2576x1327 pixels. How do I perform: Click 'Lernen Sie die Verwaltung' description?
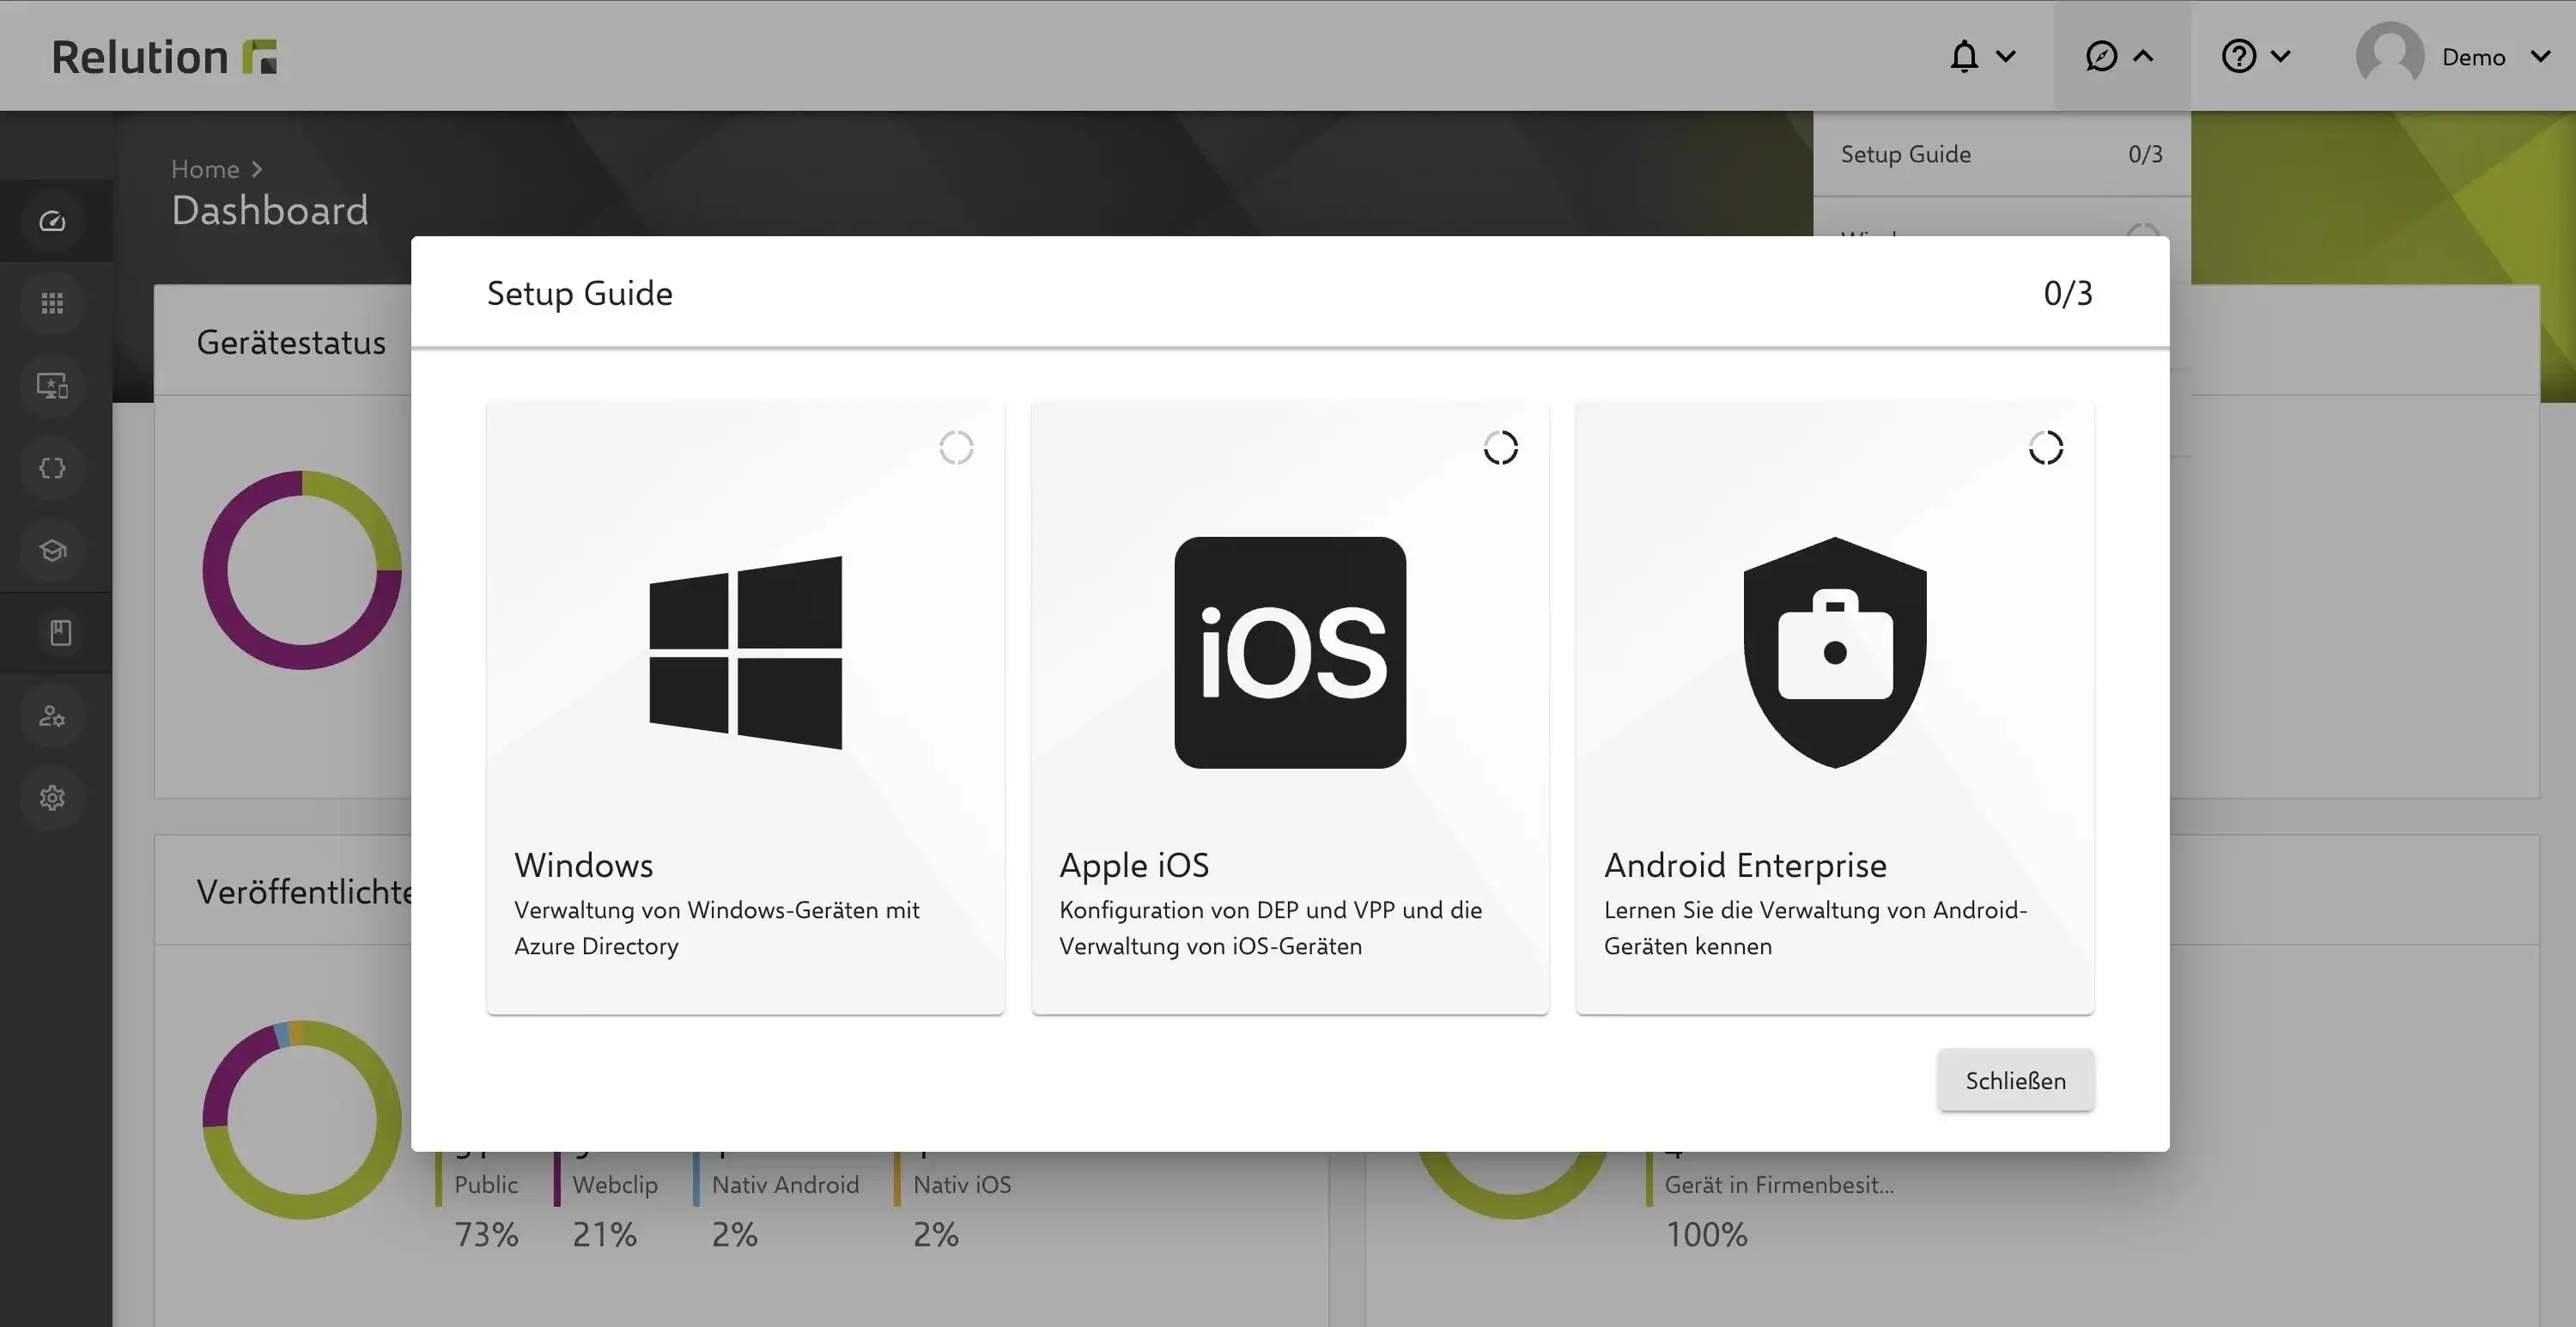tap(1815, 928)
